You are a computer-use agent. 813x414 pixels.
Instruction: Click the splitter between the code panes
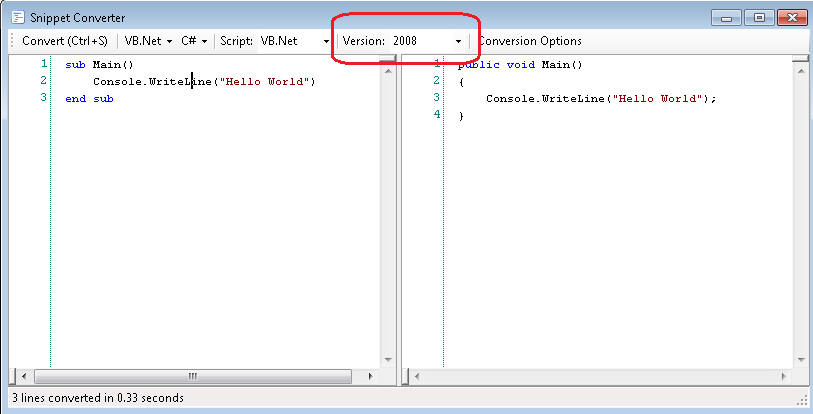[397, 220]
